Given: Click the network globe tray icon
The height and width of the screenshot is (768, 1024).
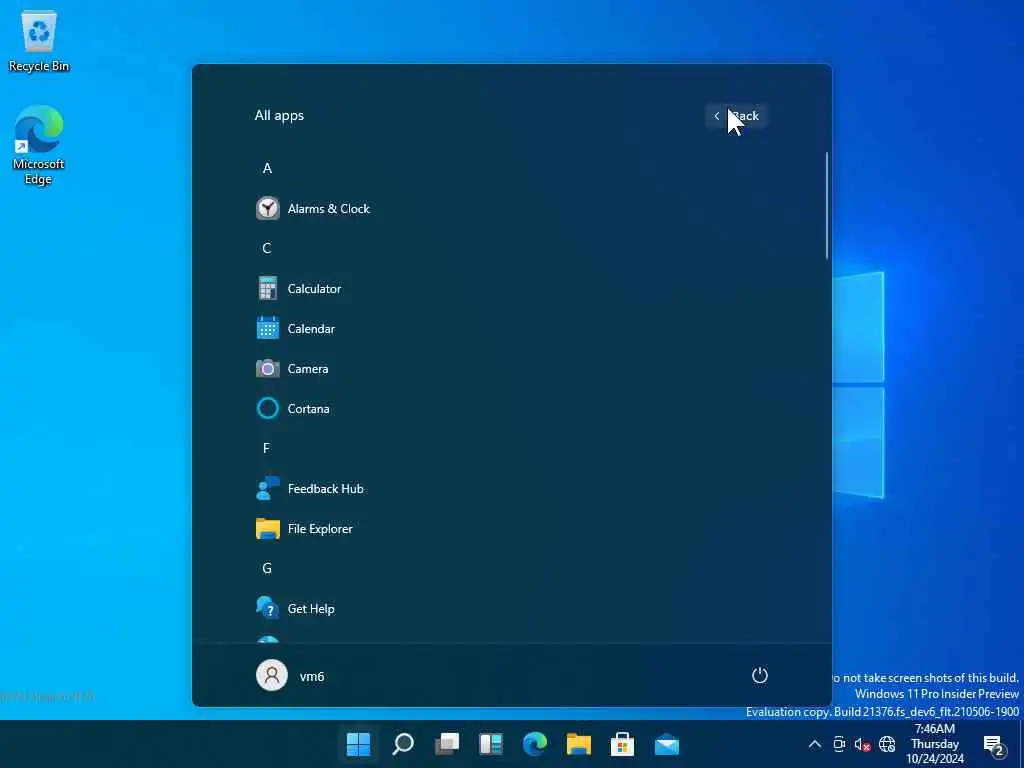Looking at the screenshot, I should tap(887, 744).
